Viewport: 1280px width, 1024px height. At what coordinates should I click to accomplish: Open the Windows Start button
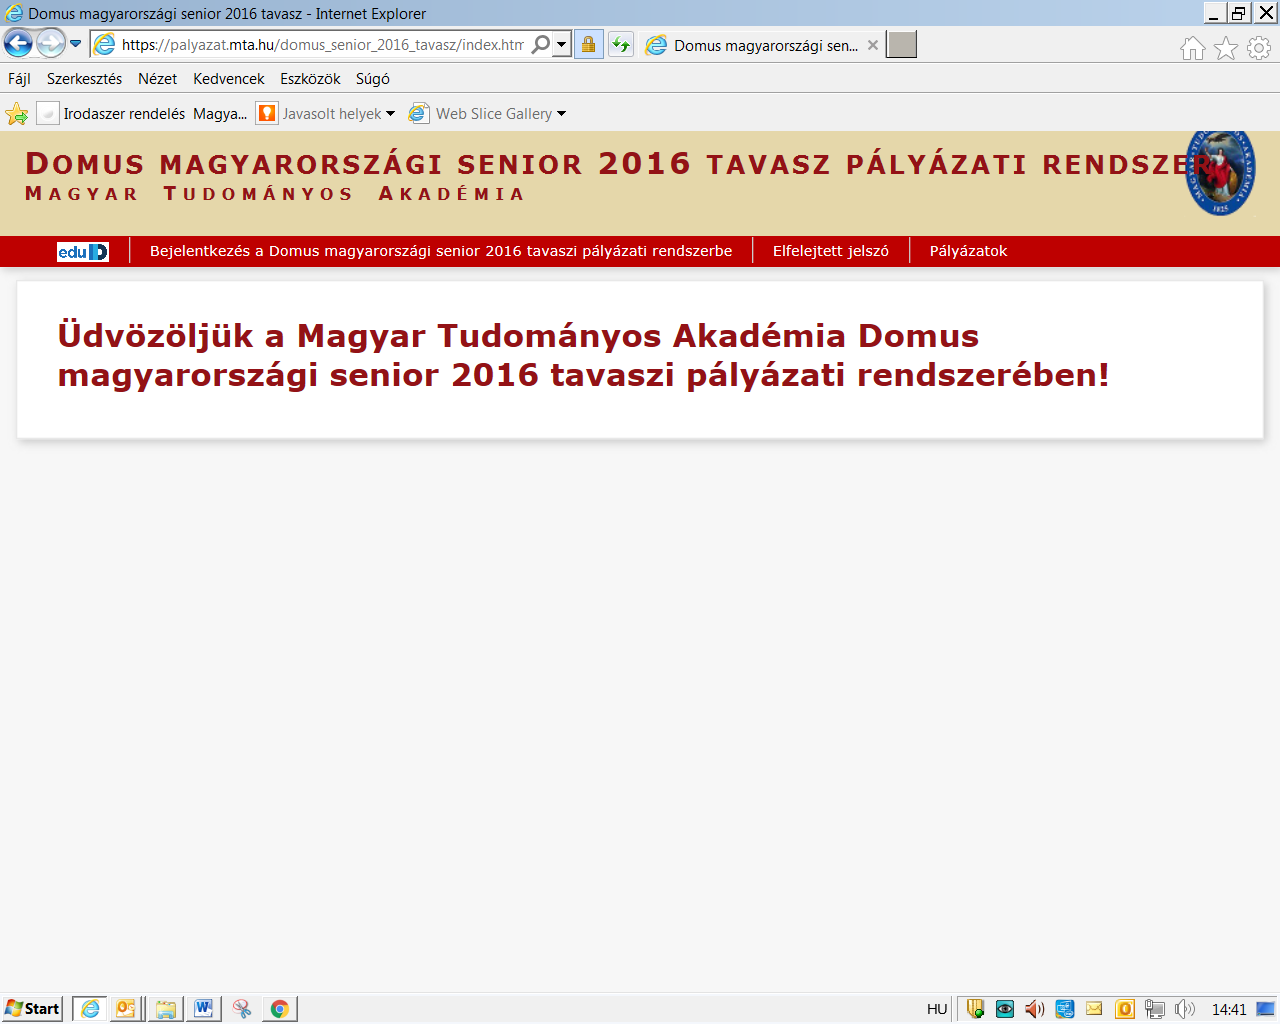click(x=32, y=1009)
